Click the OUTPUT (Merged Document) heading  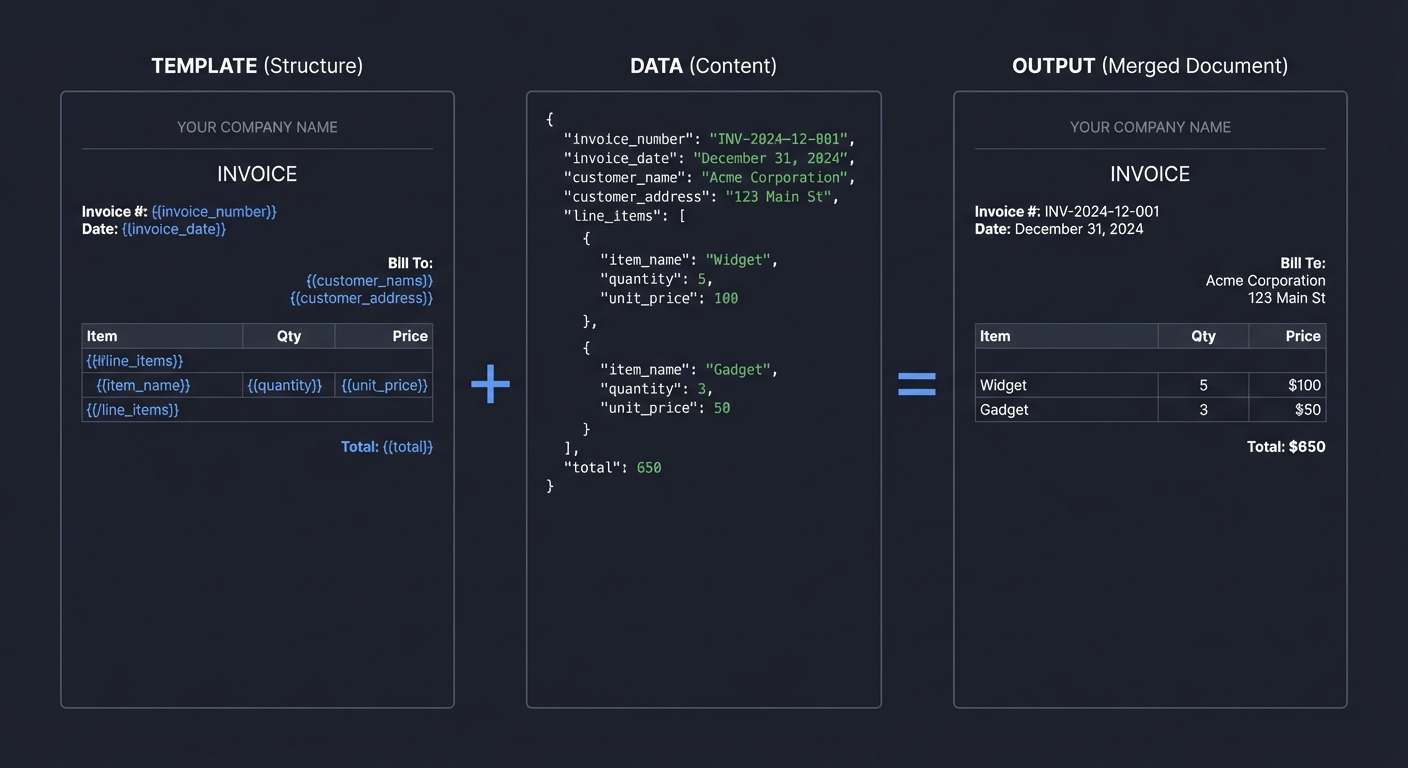1149,65
